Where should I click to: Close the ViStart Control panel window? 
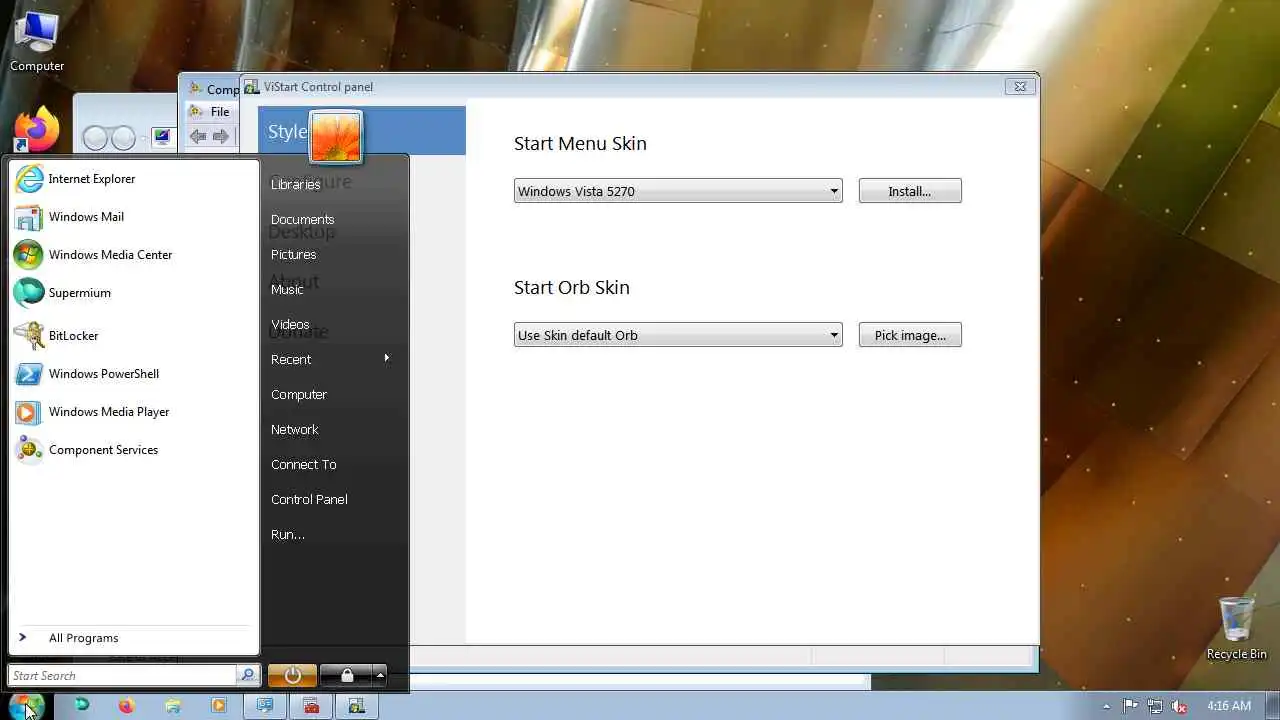(1019, 87)
